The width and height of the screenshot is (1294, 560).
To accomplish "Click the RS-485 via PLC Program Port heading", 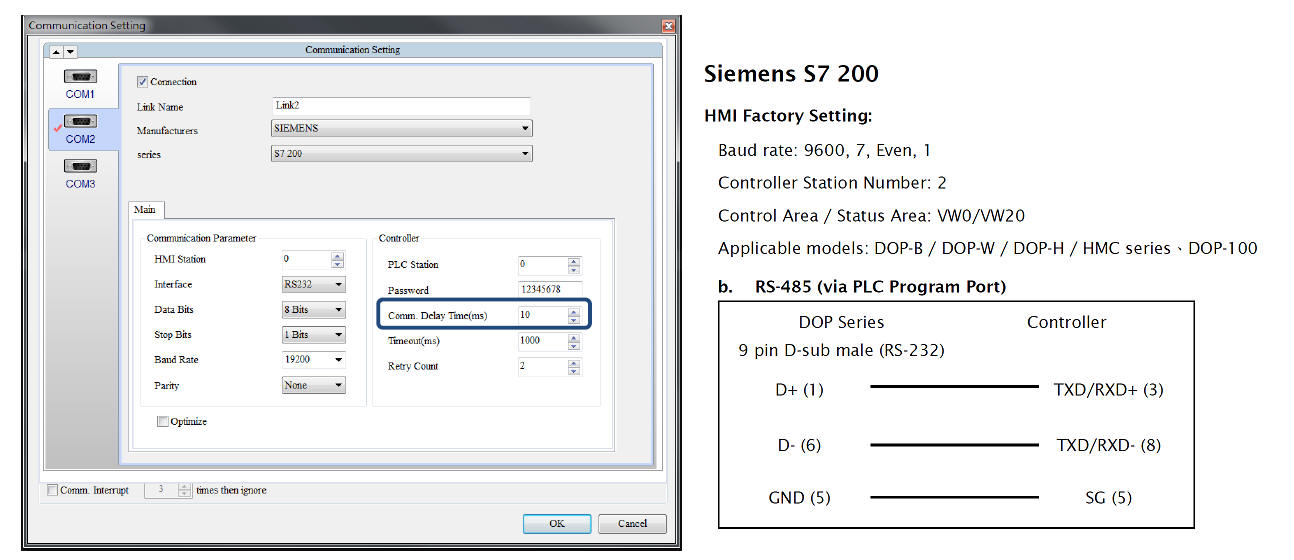I will 880,287.
